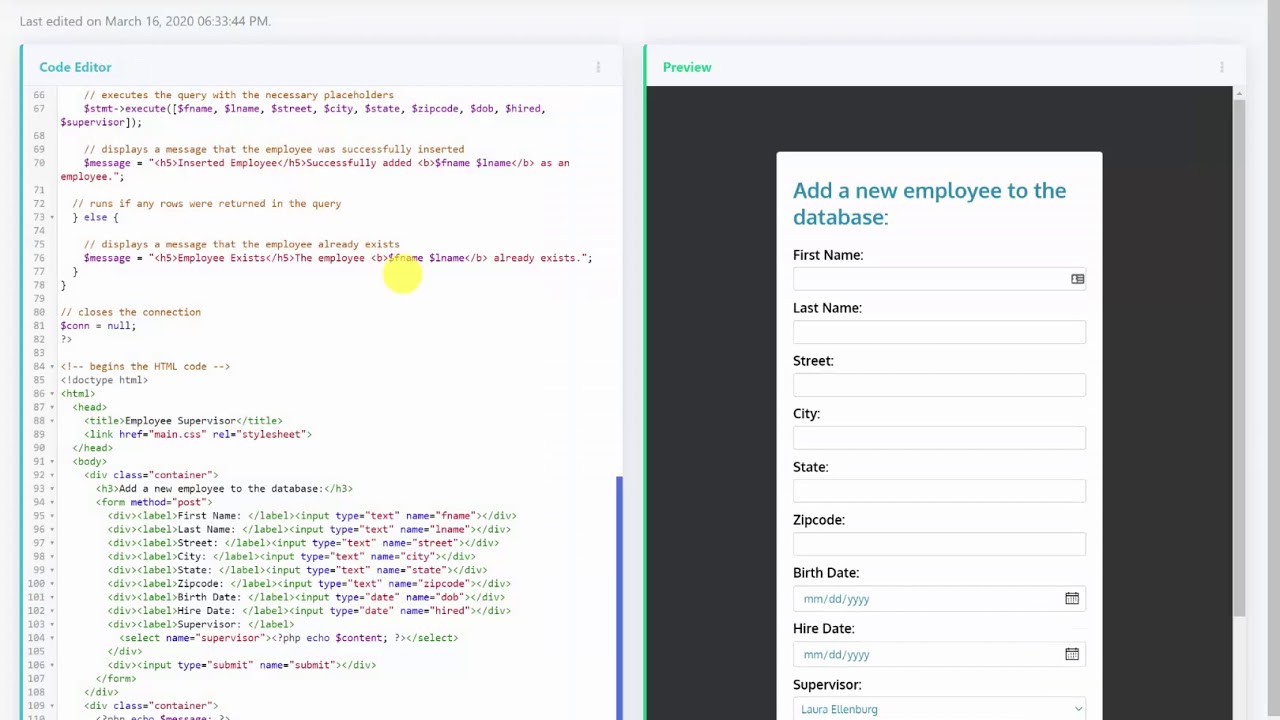Collapse the container div at line 92
This screenshot has width=1280, height=720.
click(52, 475)
